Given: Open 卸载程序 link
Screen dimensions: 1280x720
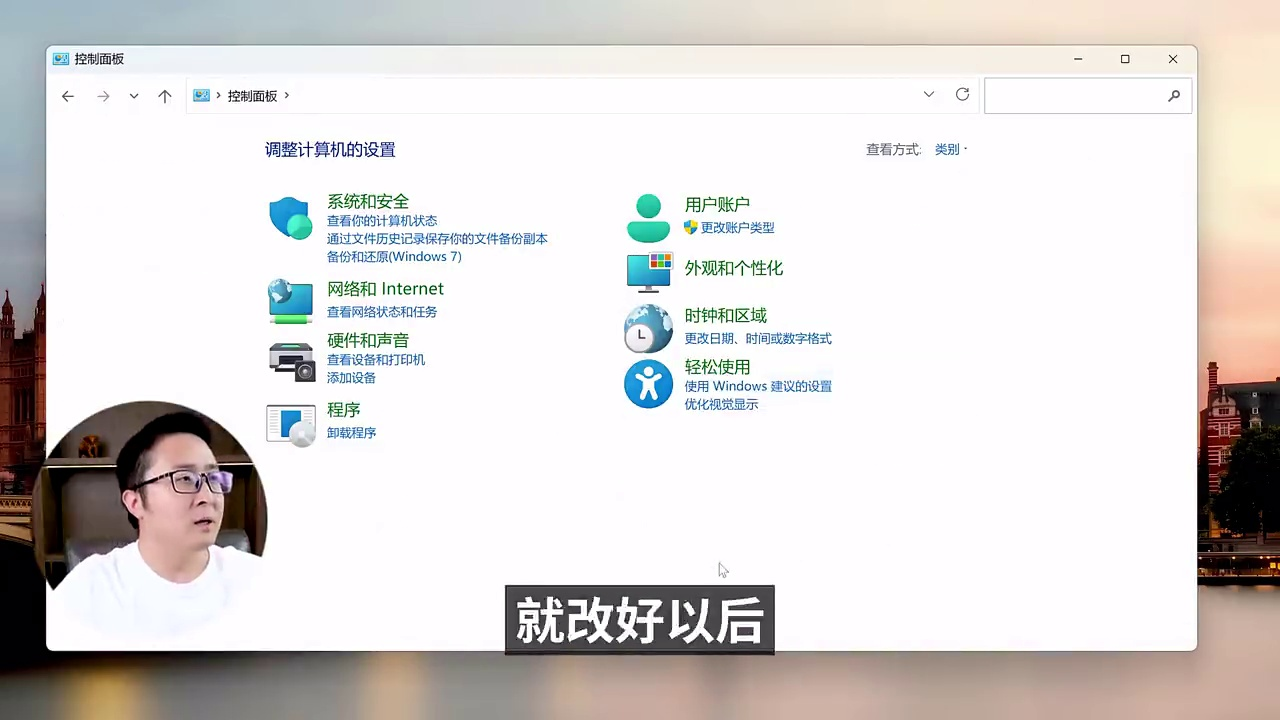Looking at the screenshot, I should click(351, 433).
